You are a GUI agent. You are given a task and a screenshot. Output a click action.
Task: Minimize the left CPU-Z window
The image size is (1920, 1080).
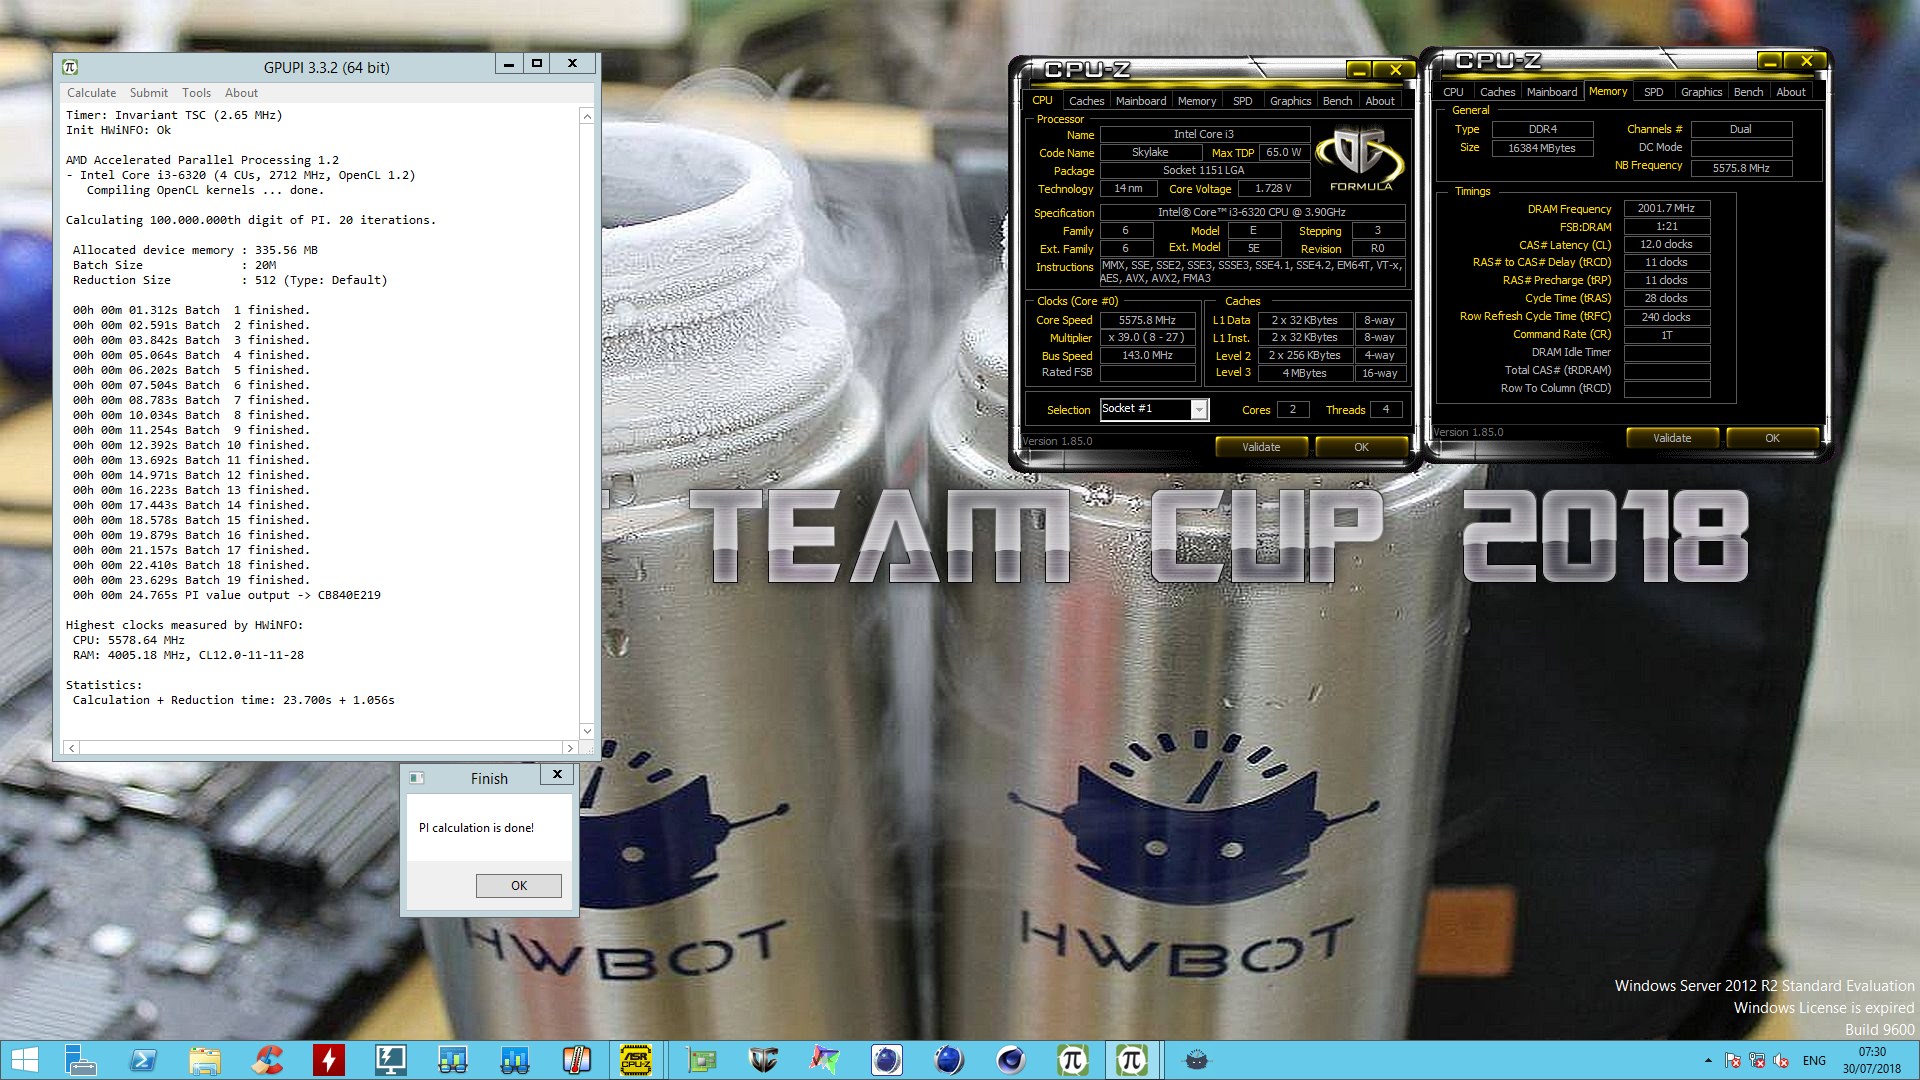pos(1359,69)
